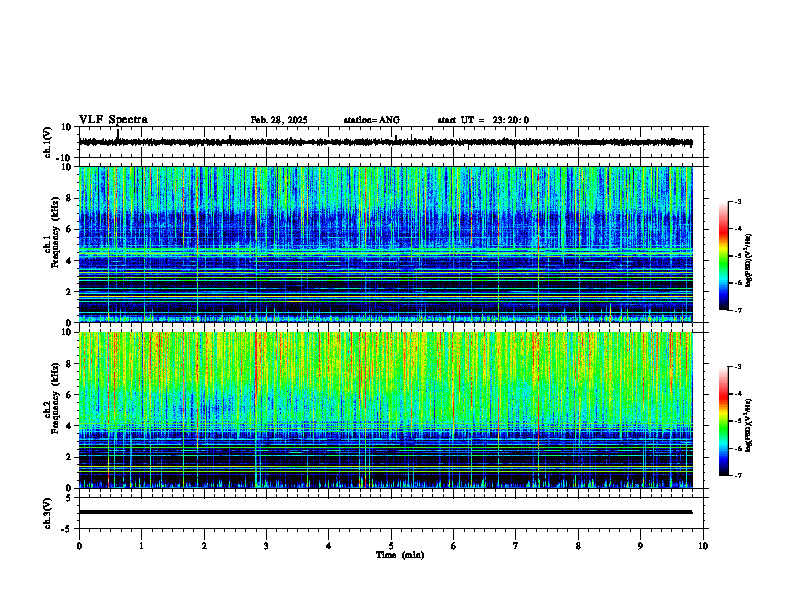Click the flat black trace in ch.3 panel
Screen dimensions: 792x612
click(x=385, y=512)
